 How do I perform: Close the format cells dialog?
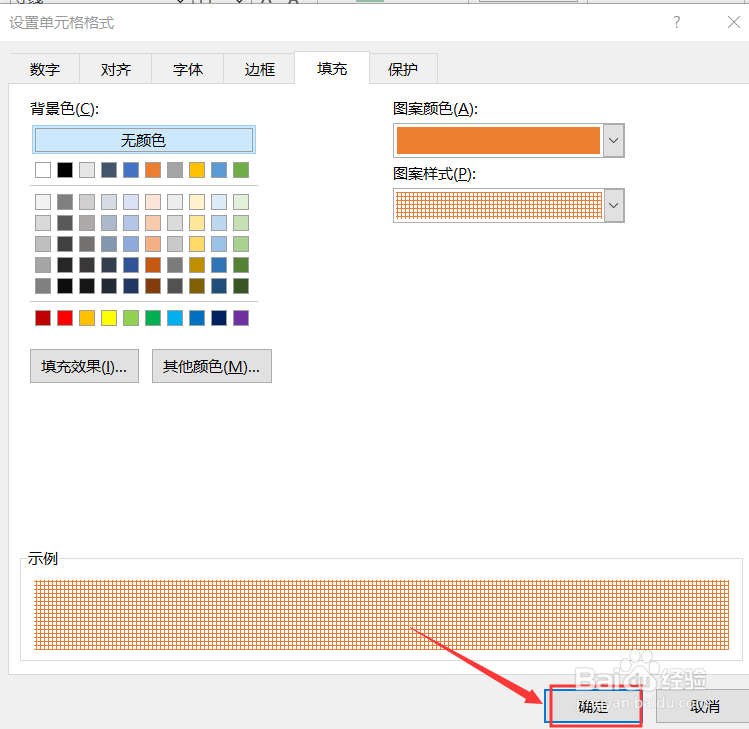734,22
